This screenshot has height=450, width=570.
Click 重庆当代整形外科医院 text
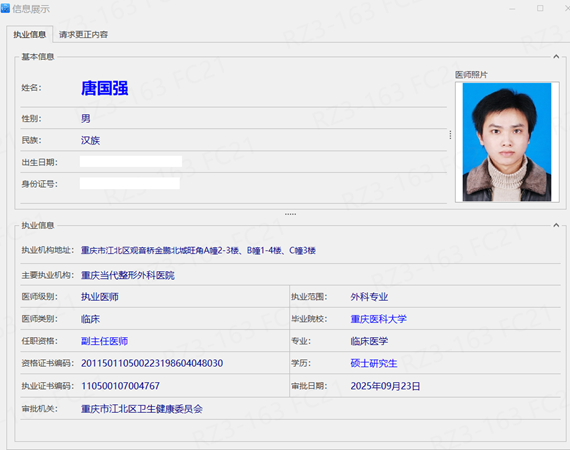[x=128, y=275]
